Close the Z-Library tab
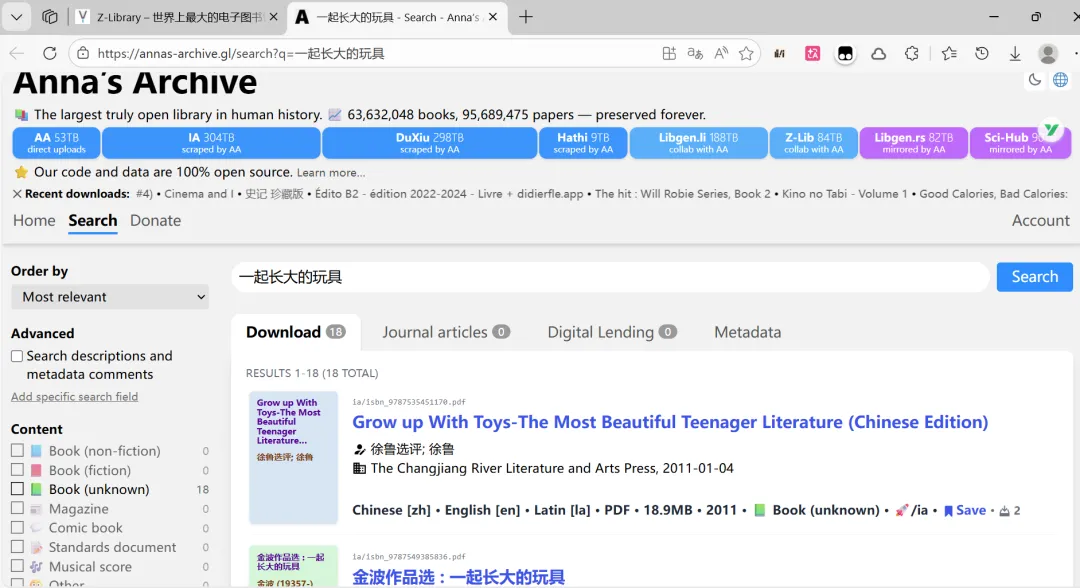 pos(273,17)
